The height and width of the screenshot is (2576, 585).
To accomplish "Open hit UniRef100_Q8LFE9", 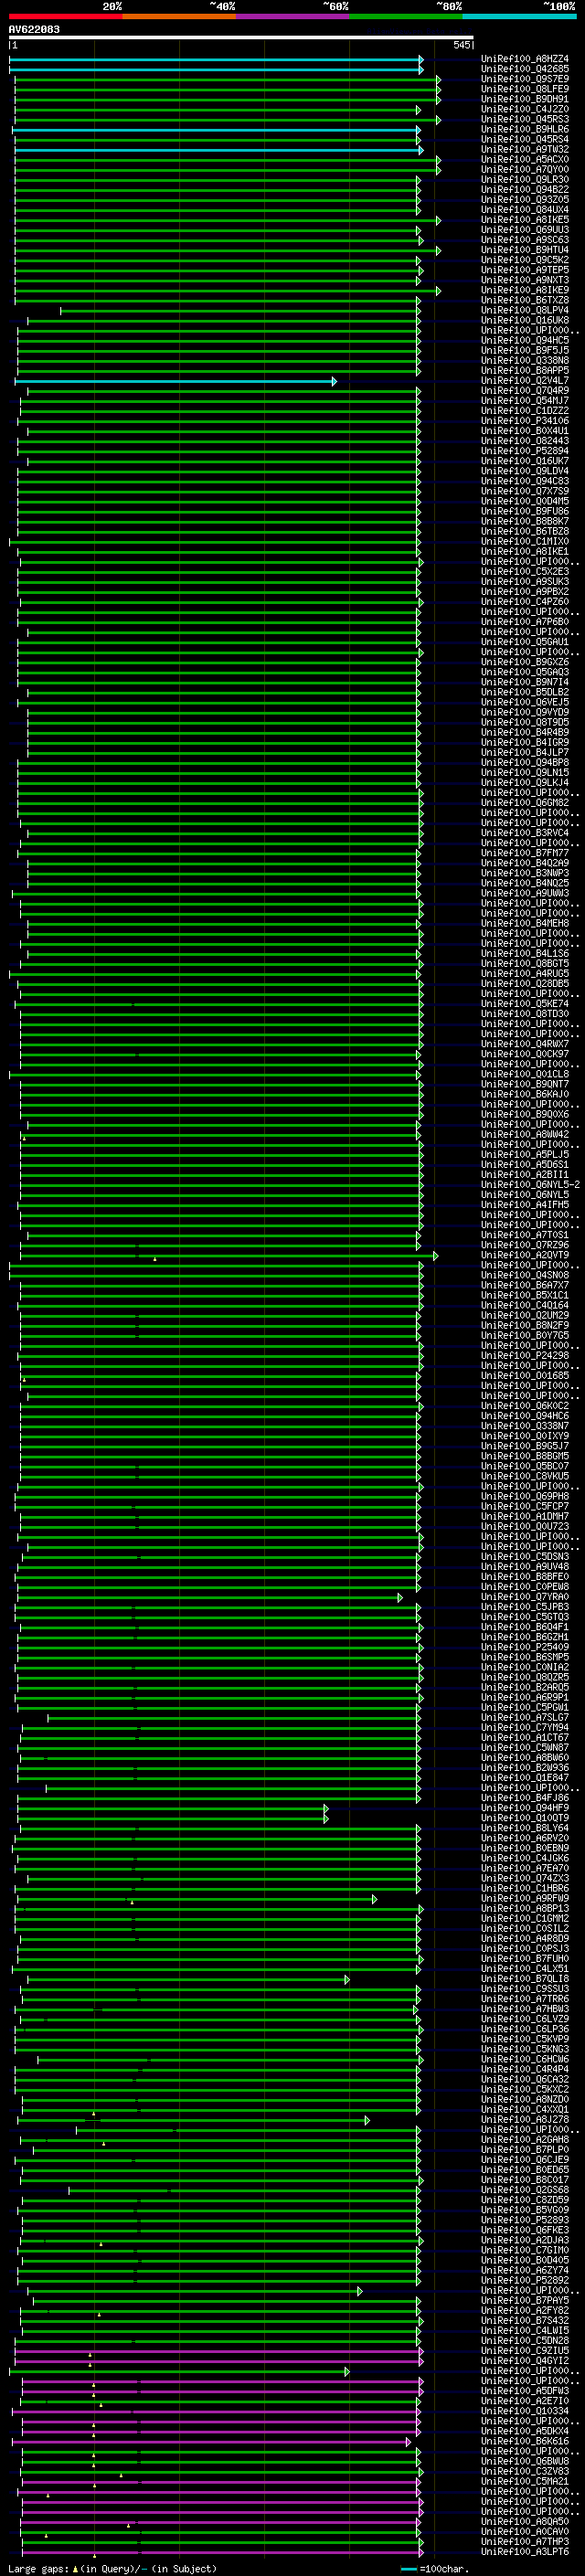I will tap(525, 89).
